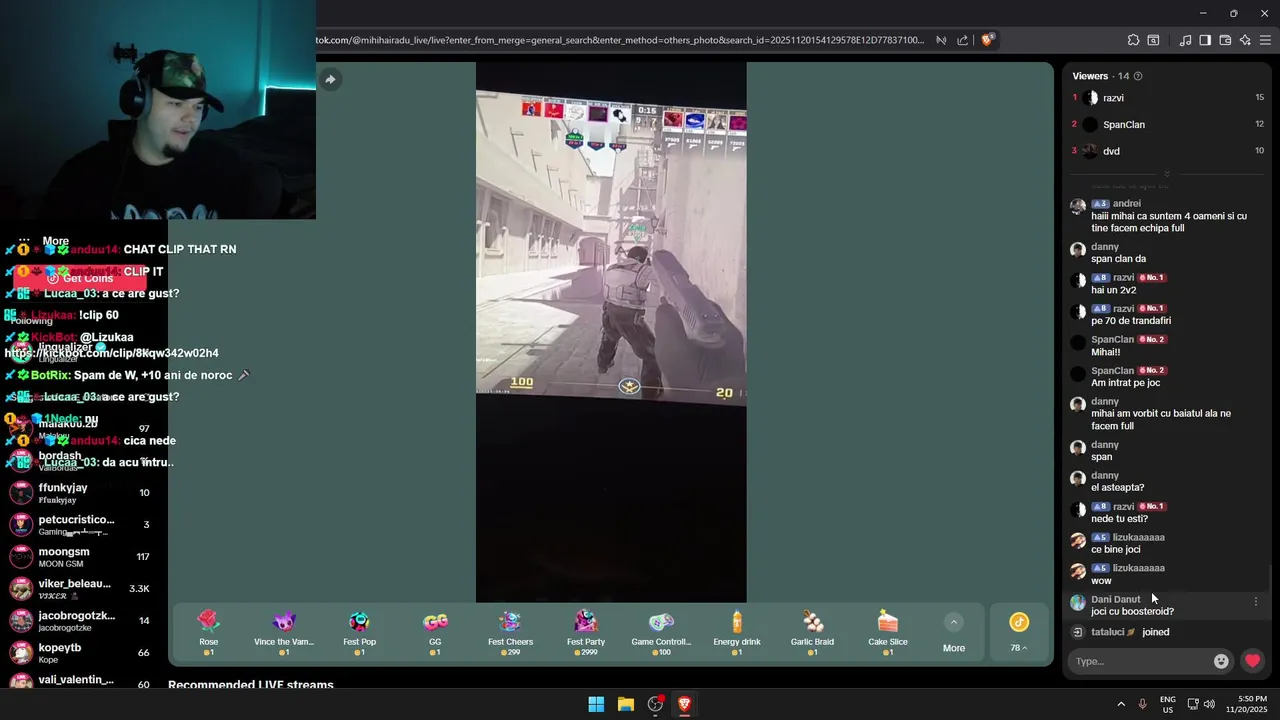The image size is (1280, 720).
Task: Open the Brave Wallet icon
Action: pos(1225,40)
